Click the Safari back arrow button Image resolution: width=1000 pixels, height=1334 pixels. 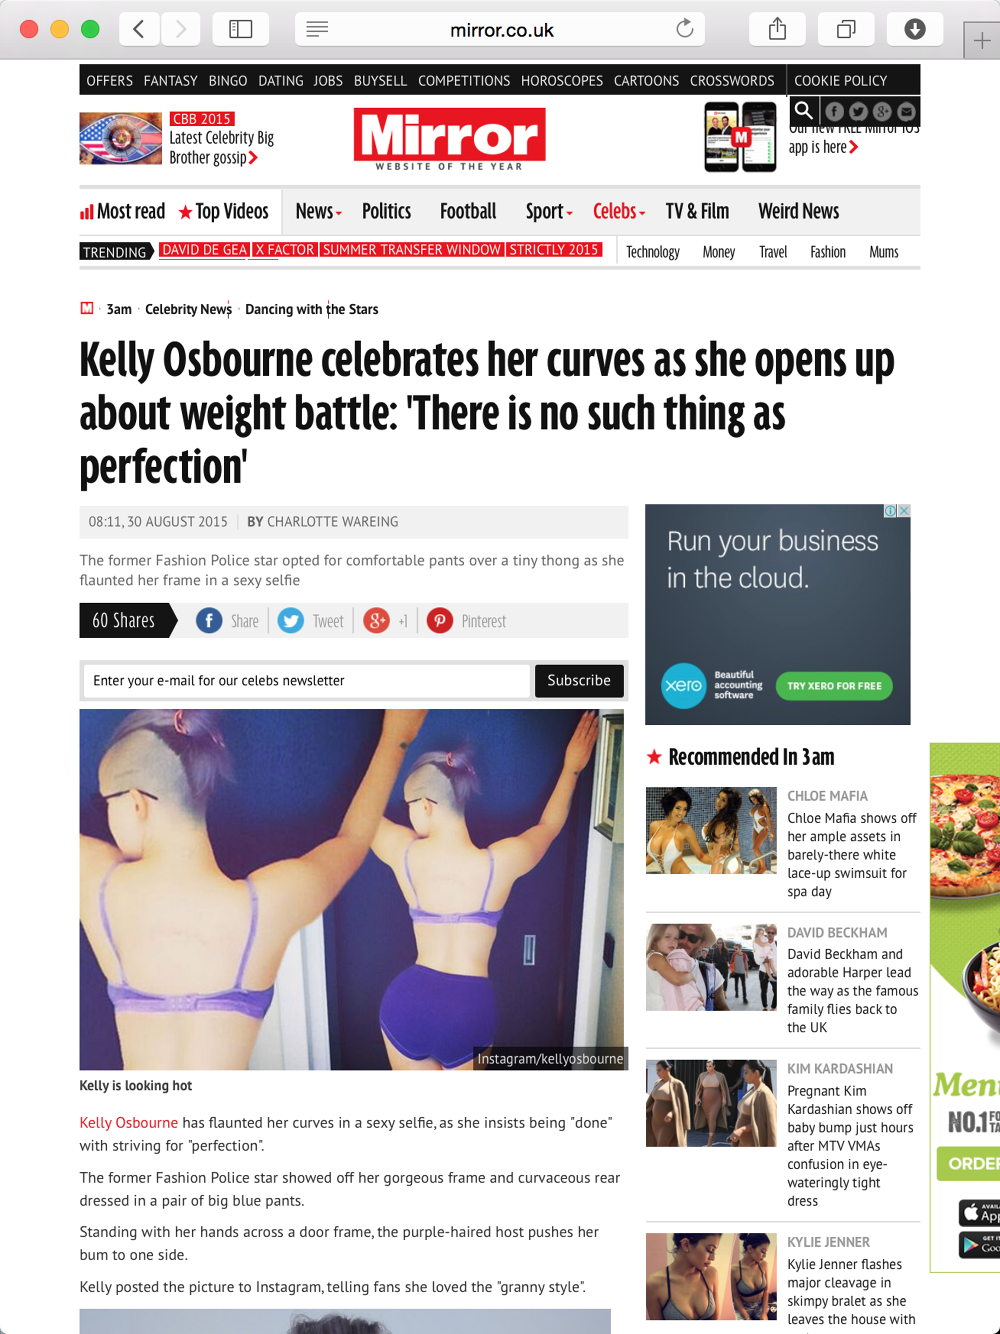139,29
